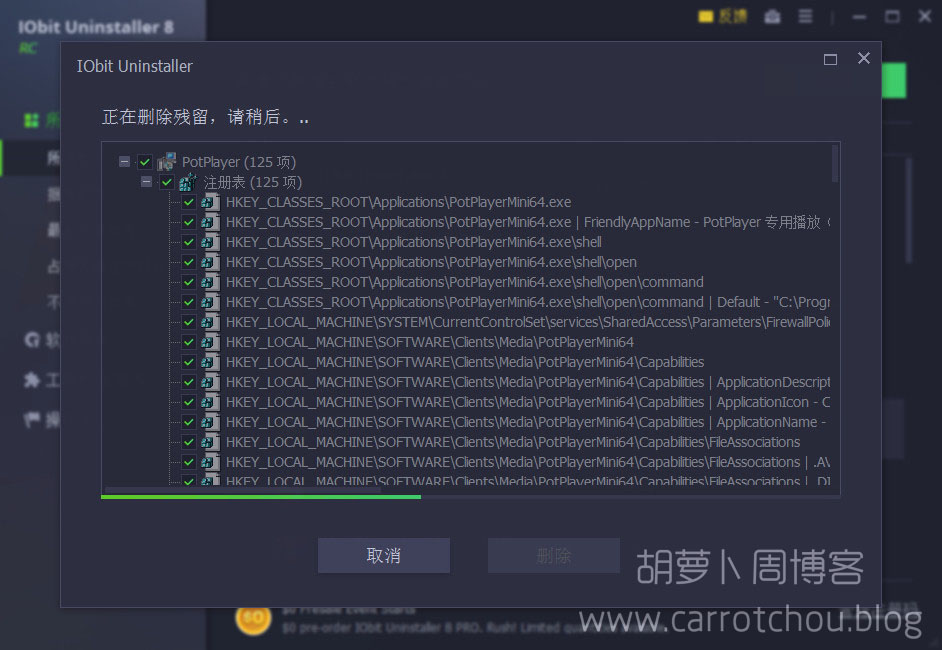Toggle checkbox on the FirewallPolicy row
This screenshot has height=650, width=942.
tap(189, 322)
